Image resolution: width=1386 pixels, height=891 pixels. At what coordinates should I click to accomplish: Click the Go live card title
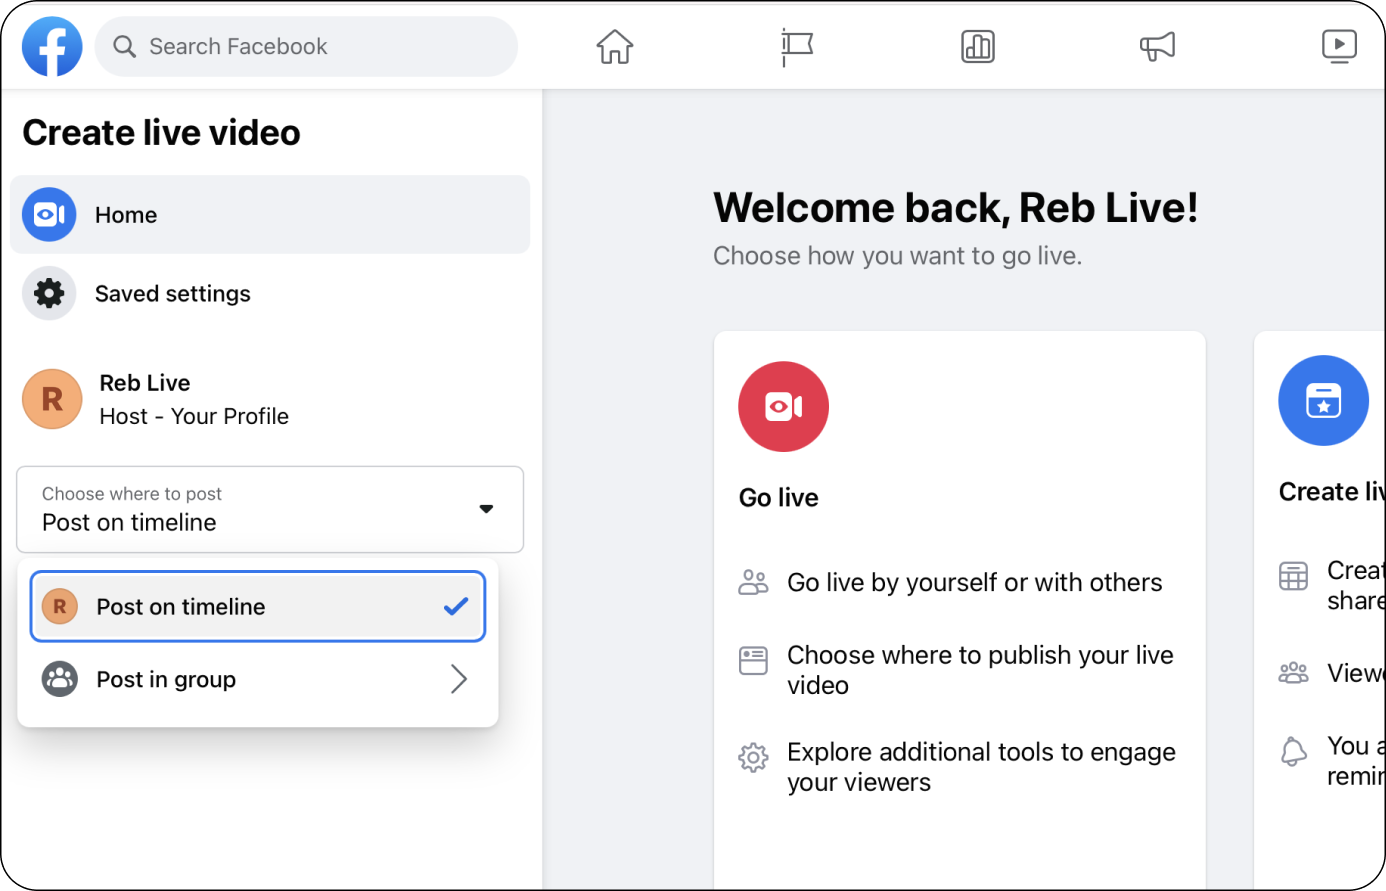(778, 498)
